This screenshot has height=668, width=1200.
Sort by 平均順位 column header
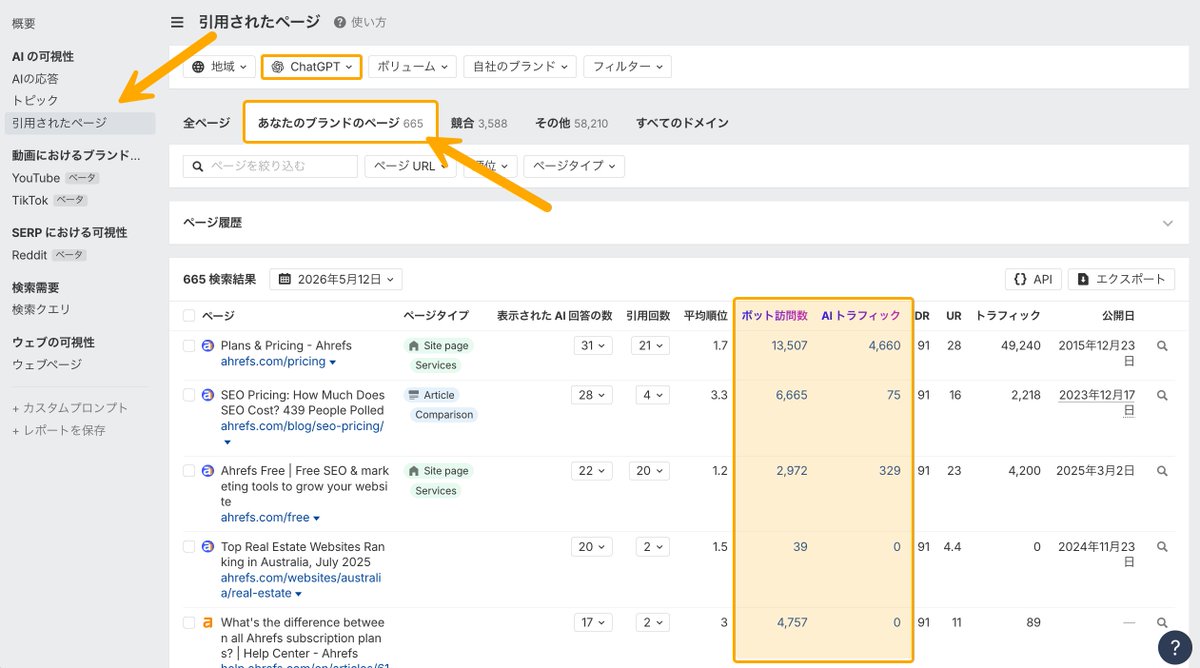pyautogui.click(x=706, y=316)
